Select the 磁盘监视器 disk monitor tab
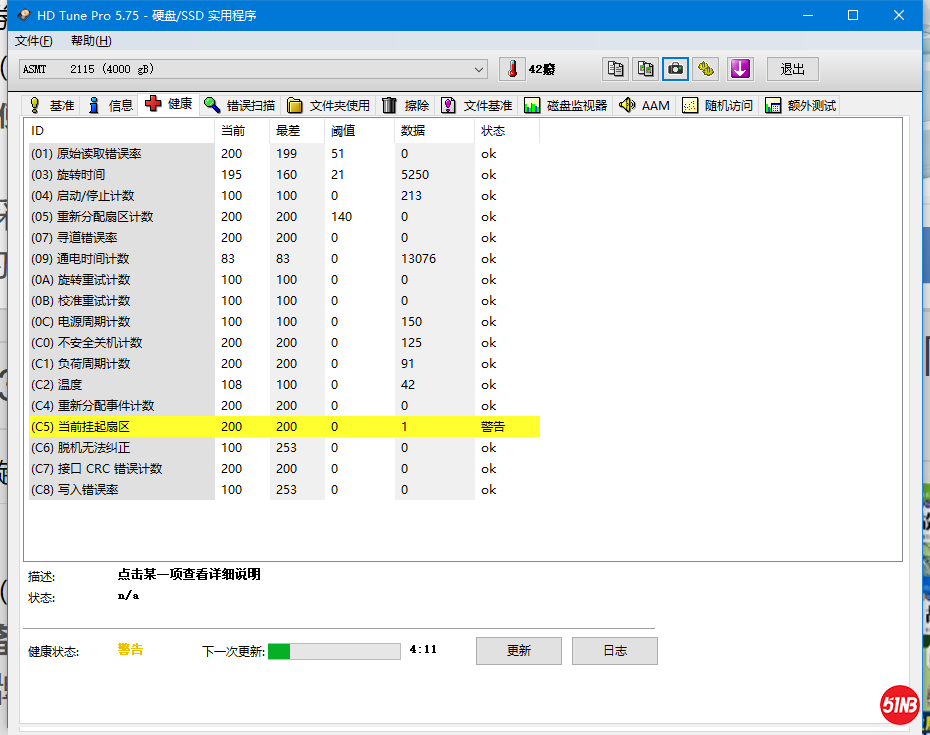This screenshot has width=930, height=735. pyautogui.click(x=566, y=105)
